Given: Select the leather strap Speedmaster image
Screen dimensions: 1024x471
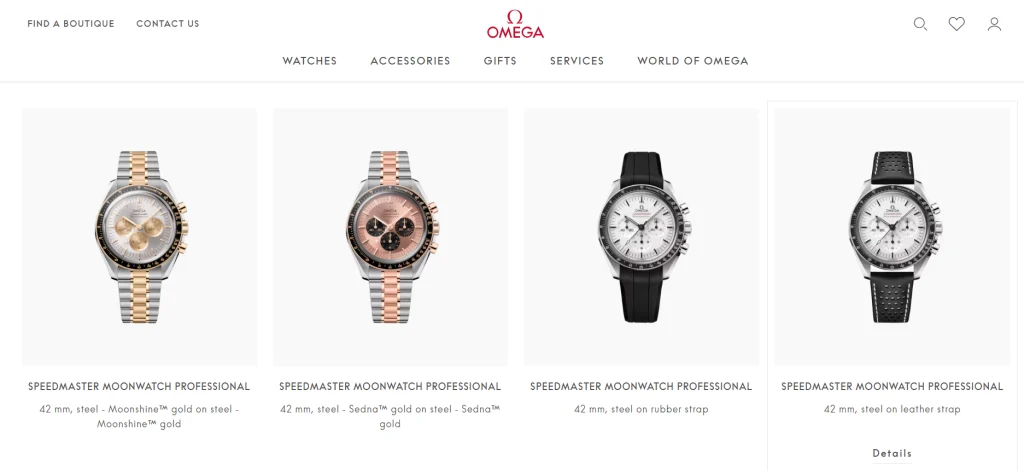Looking at the screenshot, I should tap(892, 236).
